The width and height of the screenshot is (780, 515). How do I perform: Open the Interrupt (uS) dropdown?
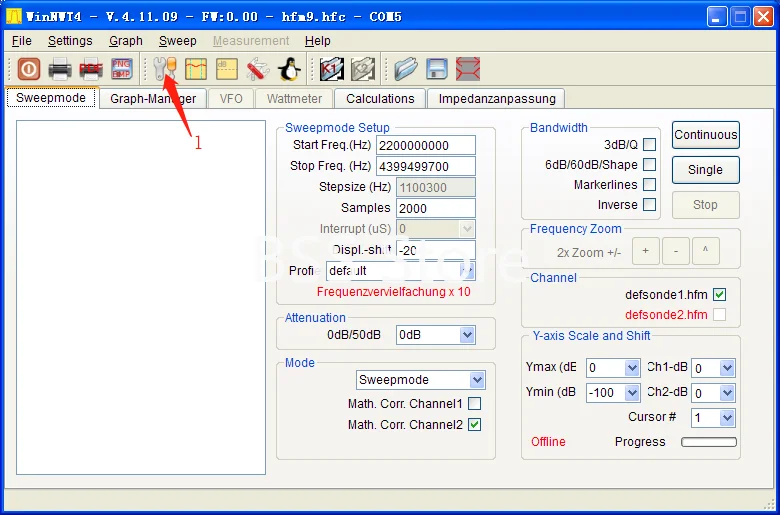[436, 229]
